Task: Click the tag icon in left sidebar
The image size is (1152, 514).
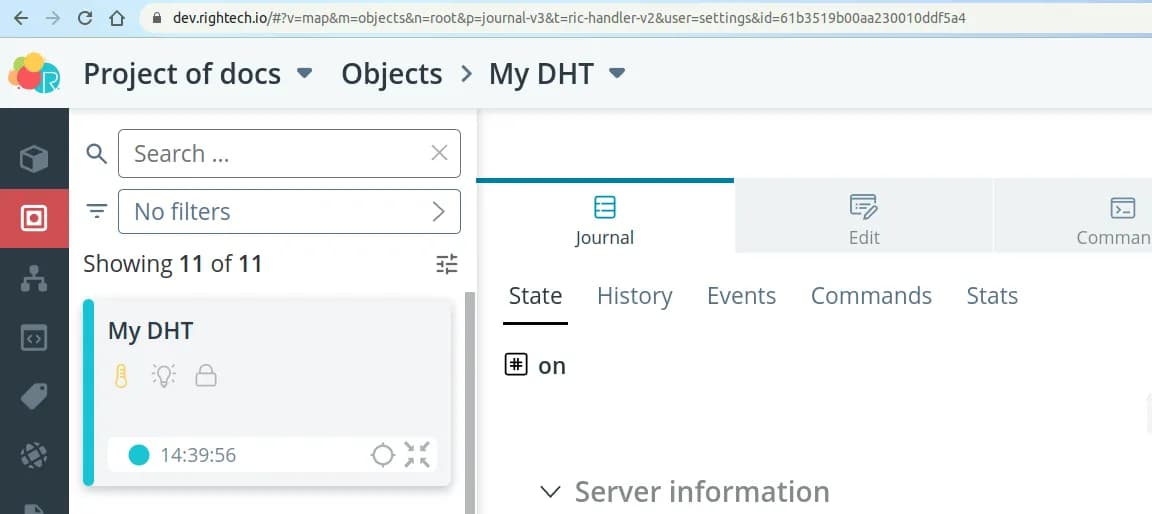Action: (x=34, y=396)
